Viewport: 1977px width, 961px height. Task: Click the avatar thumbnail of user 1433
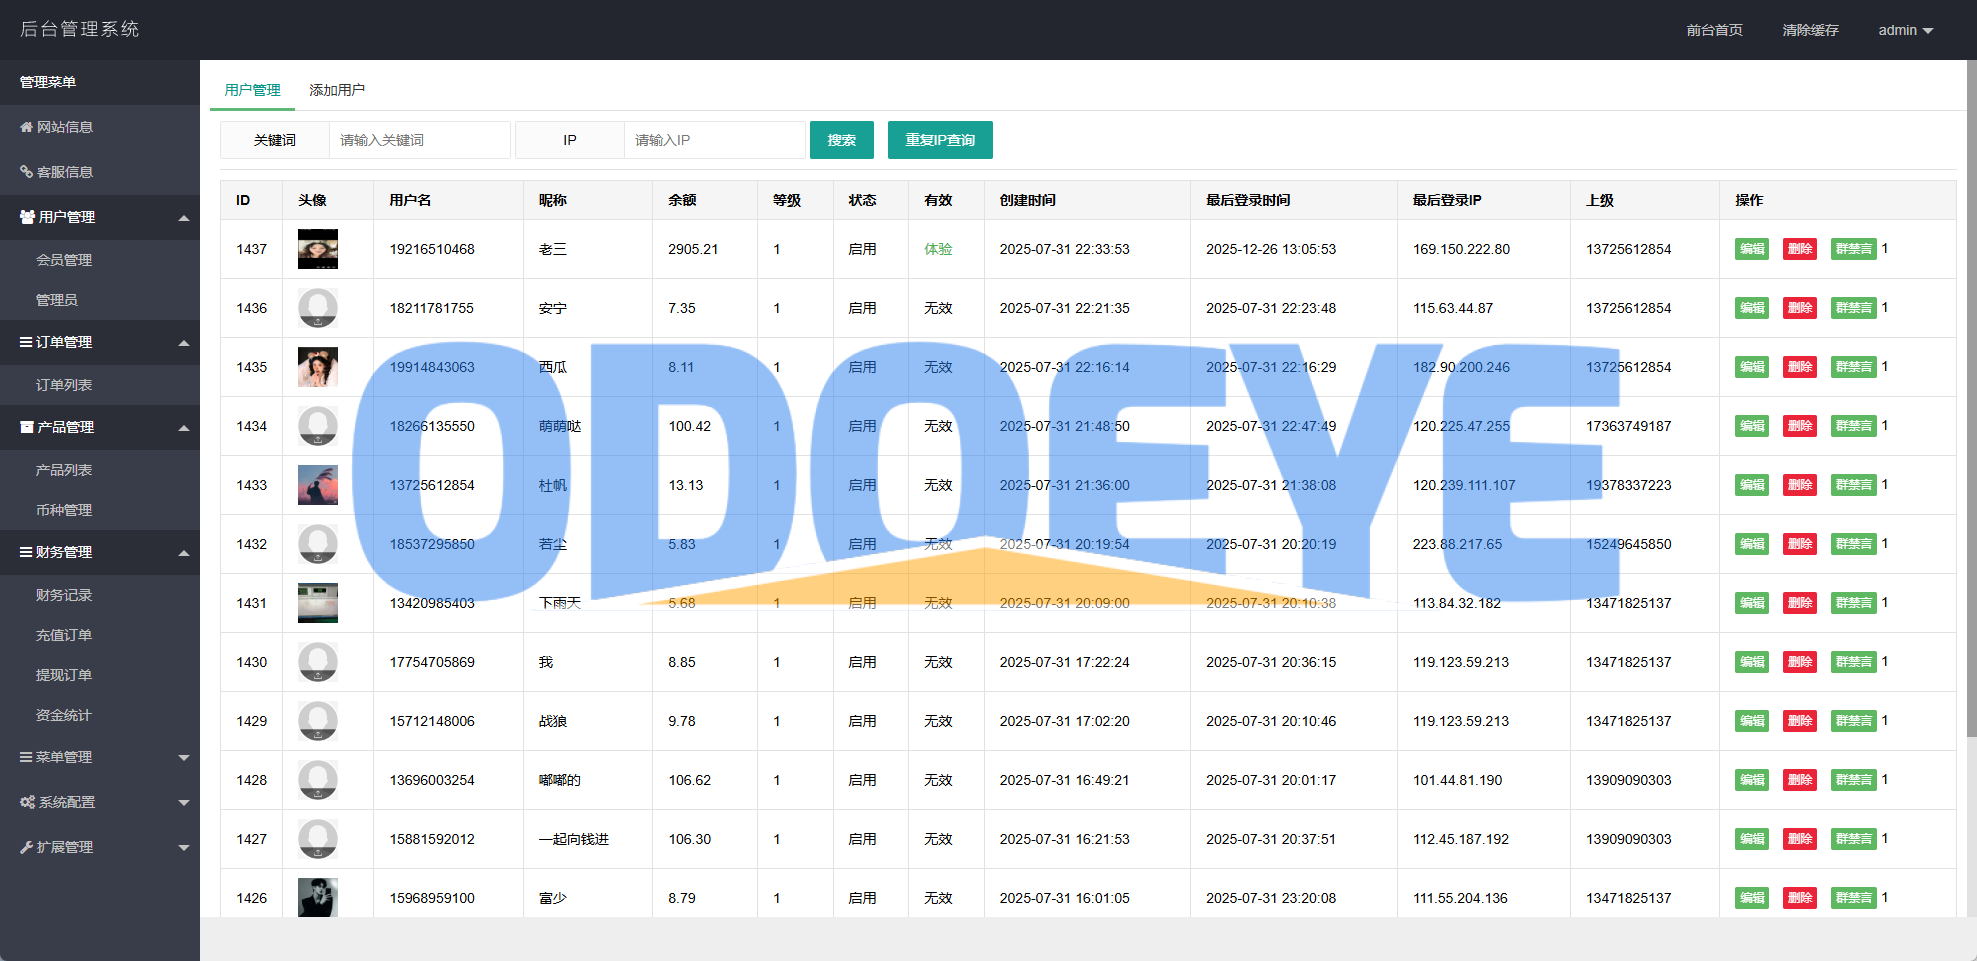coord(318,485)
